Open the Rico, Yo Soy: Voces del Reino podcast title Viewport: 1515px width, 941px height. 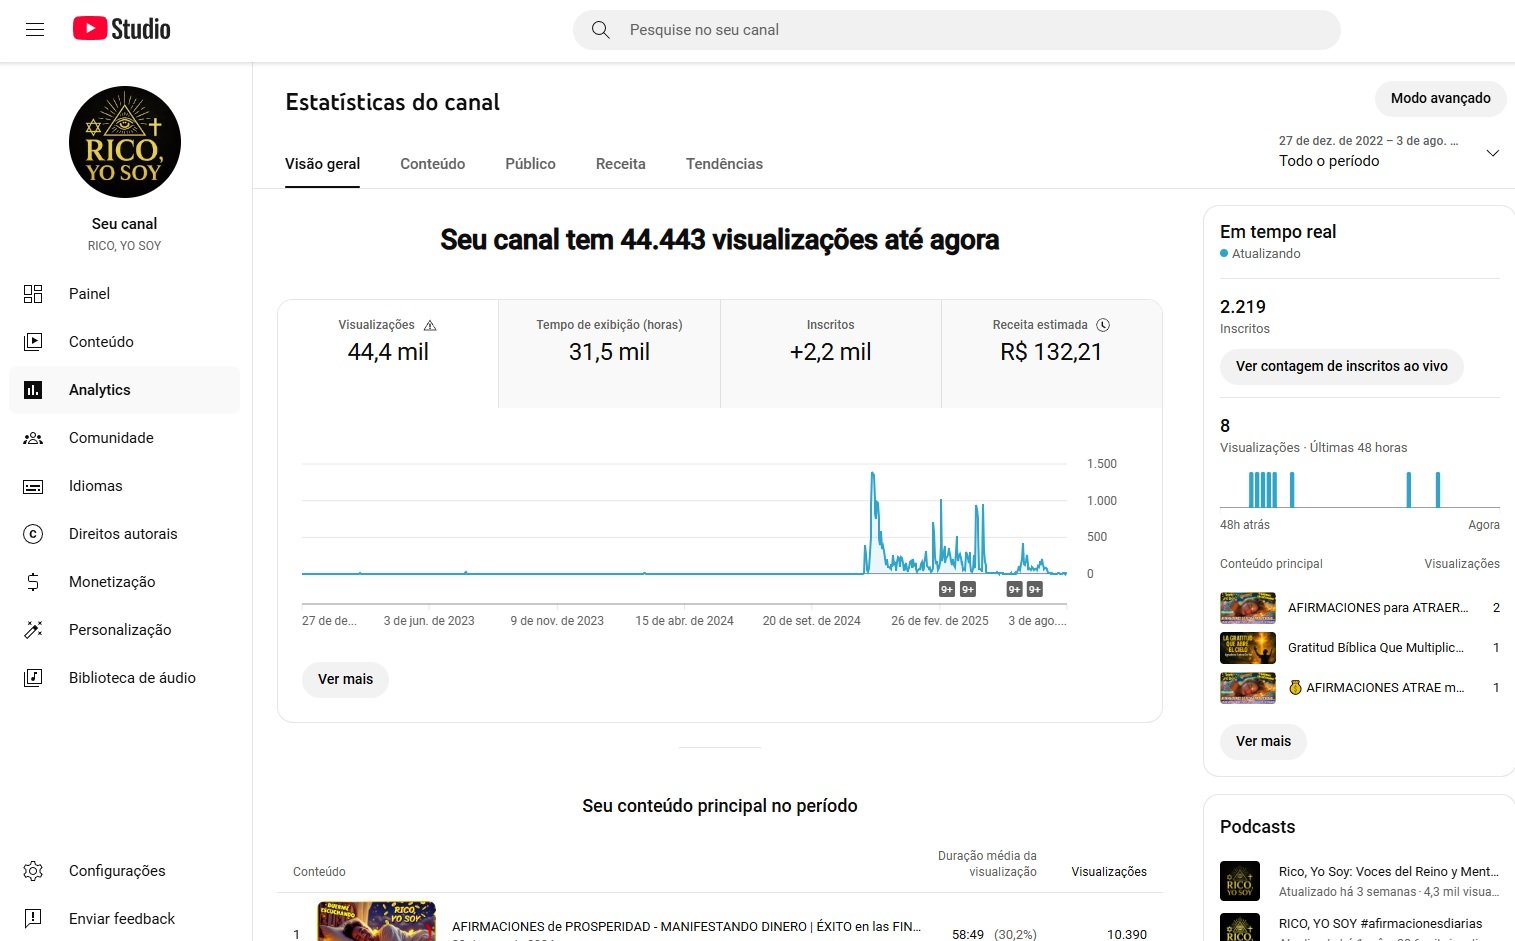tap(1388, 872)
